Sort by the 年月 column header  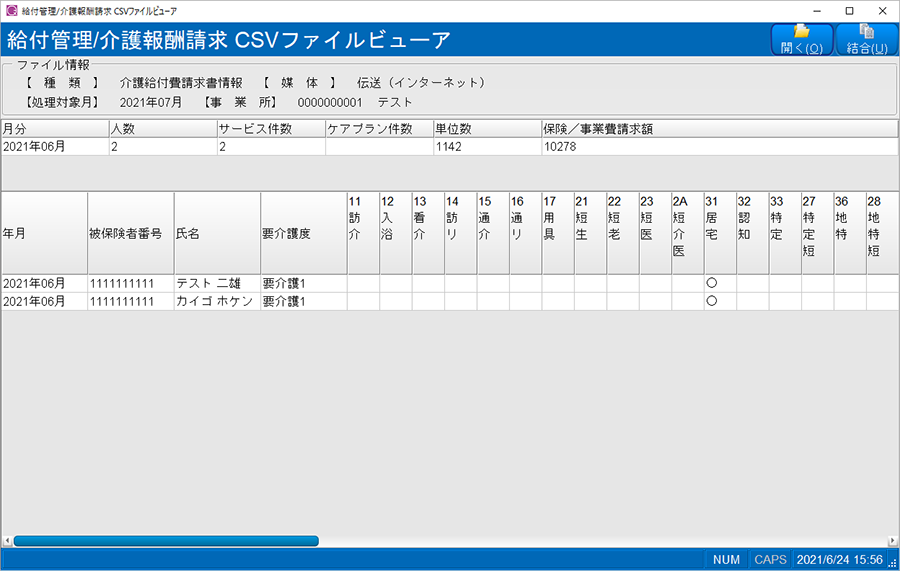click(x=44, y=233)
